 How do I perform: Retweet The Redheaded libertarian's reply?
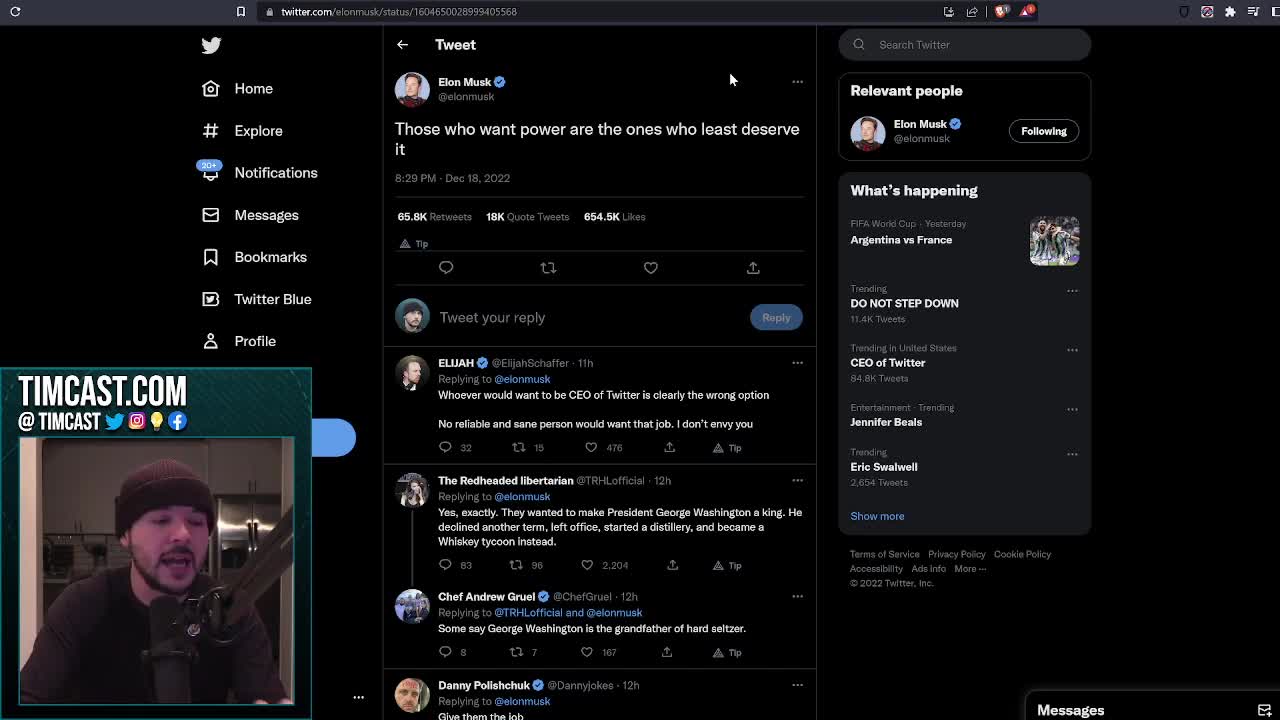click(516, 565)
